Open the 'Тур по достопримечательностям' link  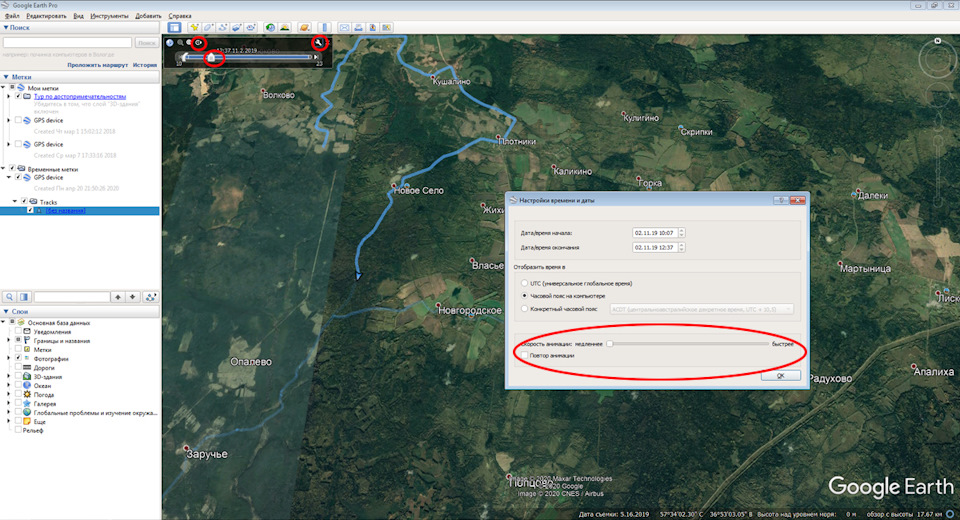click(x=80, y=96)
